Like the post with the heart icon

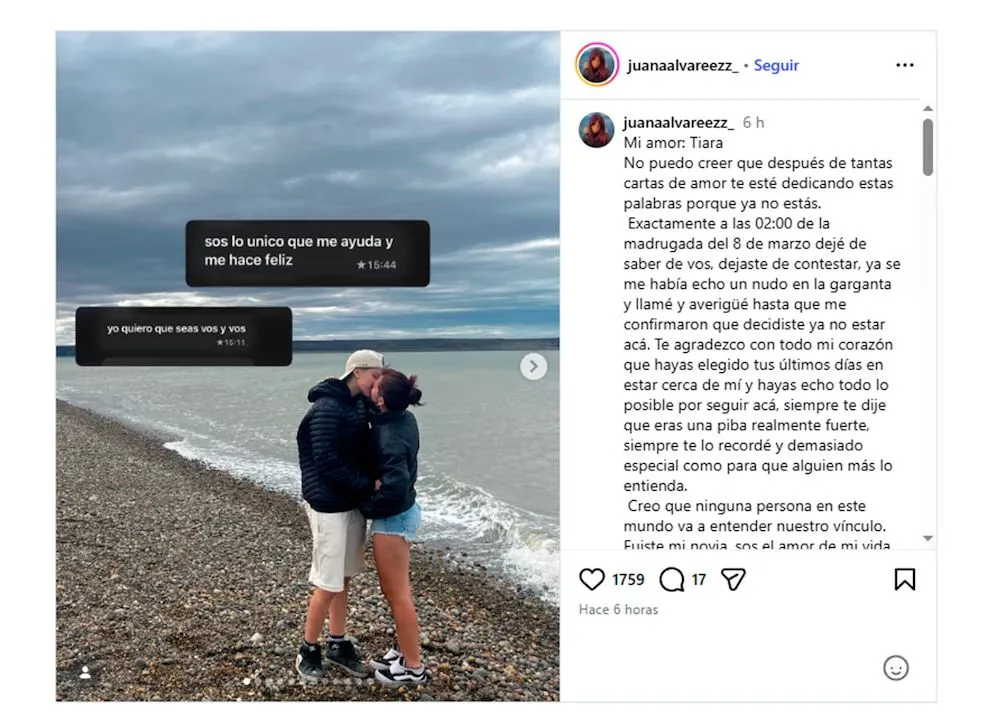(592, 579)
